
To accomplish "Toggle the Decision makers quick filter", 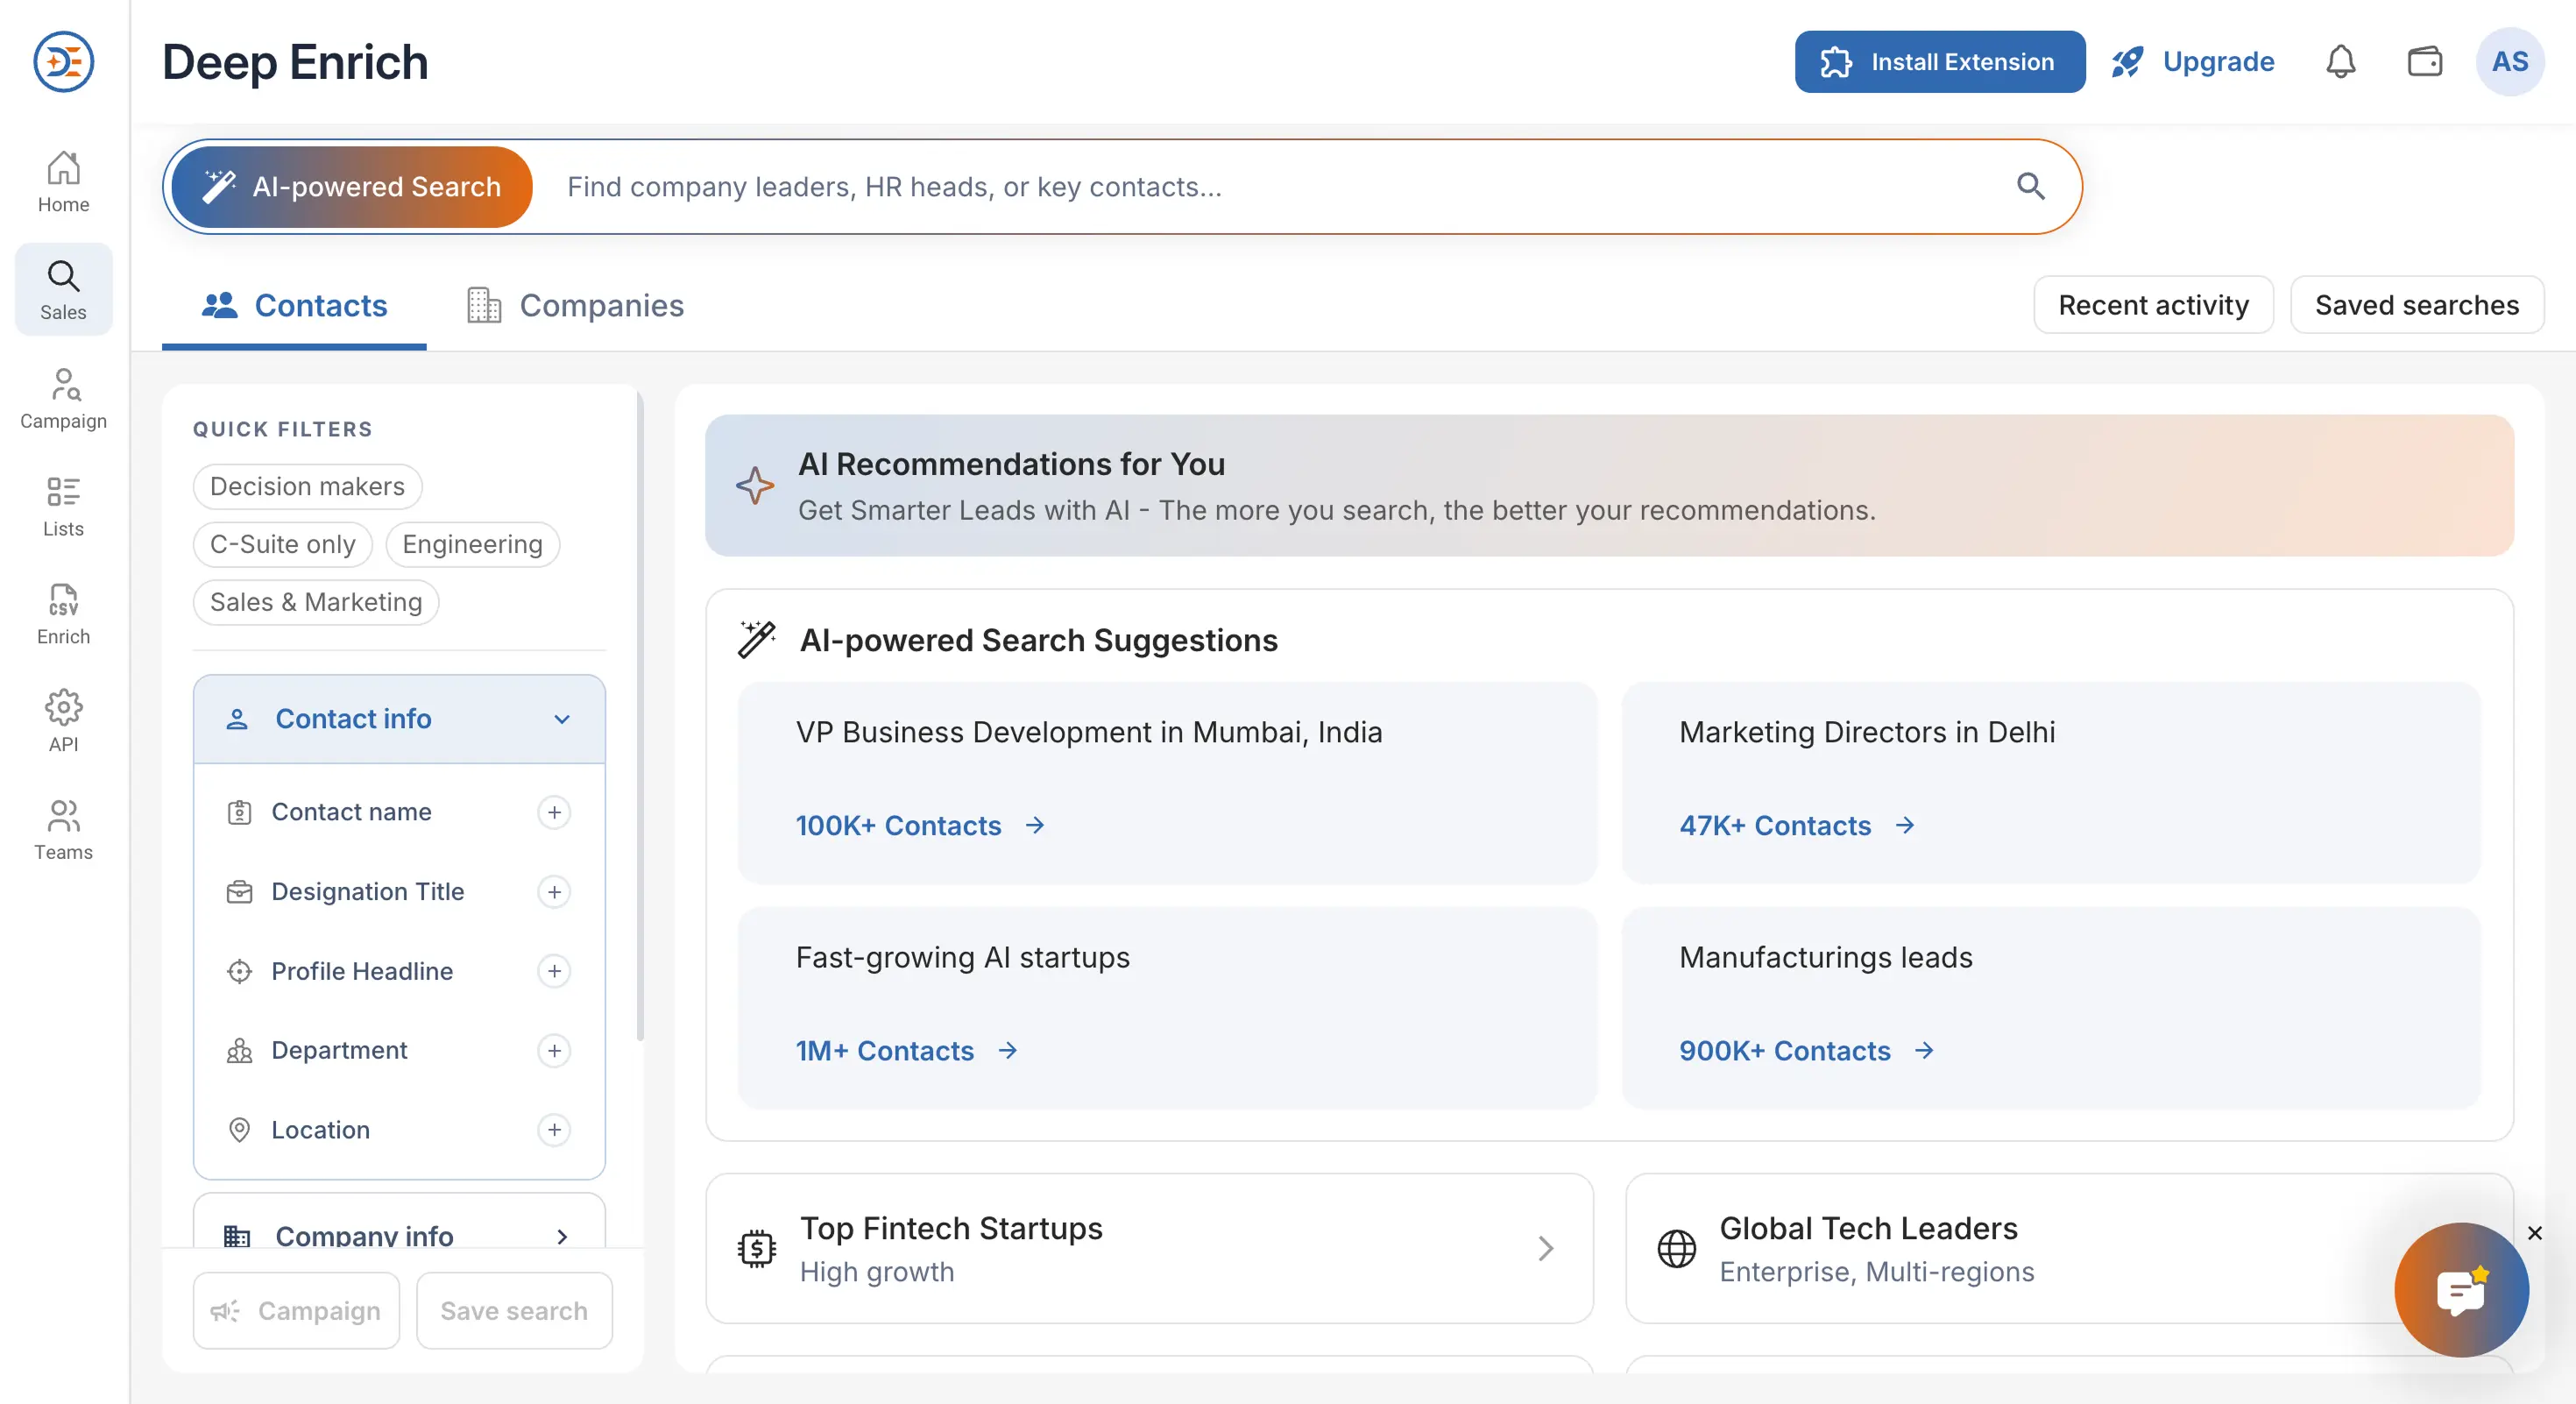I will point(307,486).
